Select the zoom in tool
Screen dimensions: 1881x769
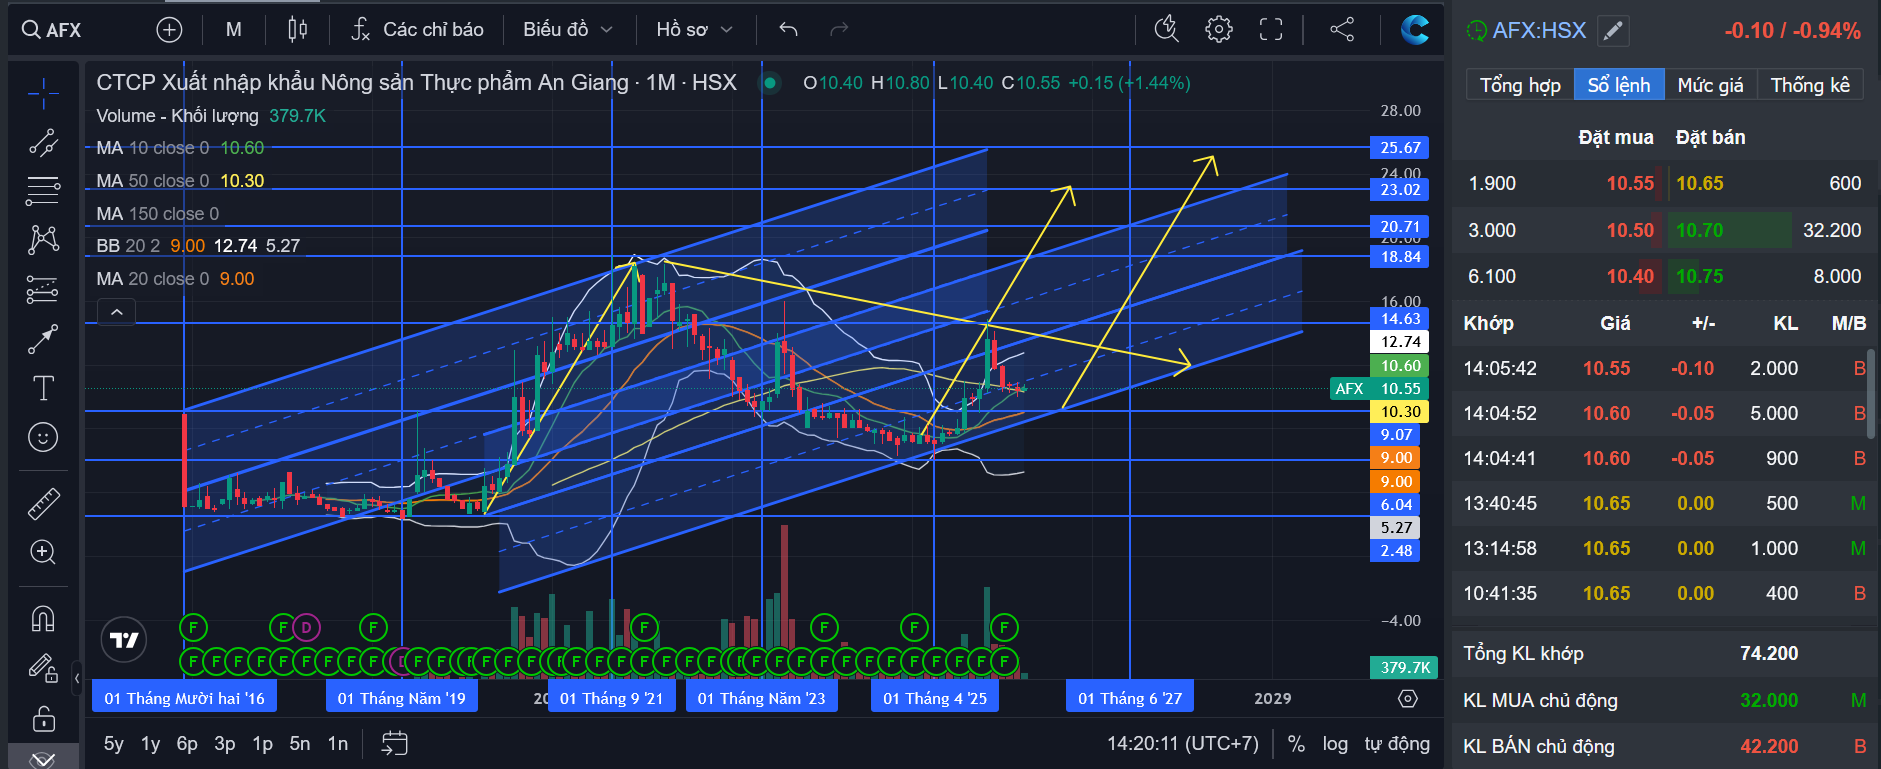(43, 552)
